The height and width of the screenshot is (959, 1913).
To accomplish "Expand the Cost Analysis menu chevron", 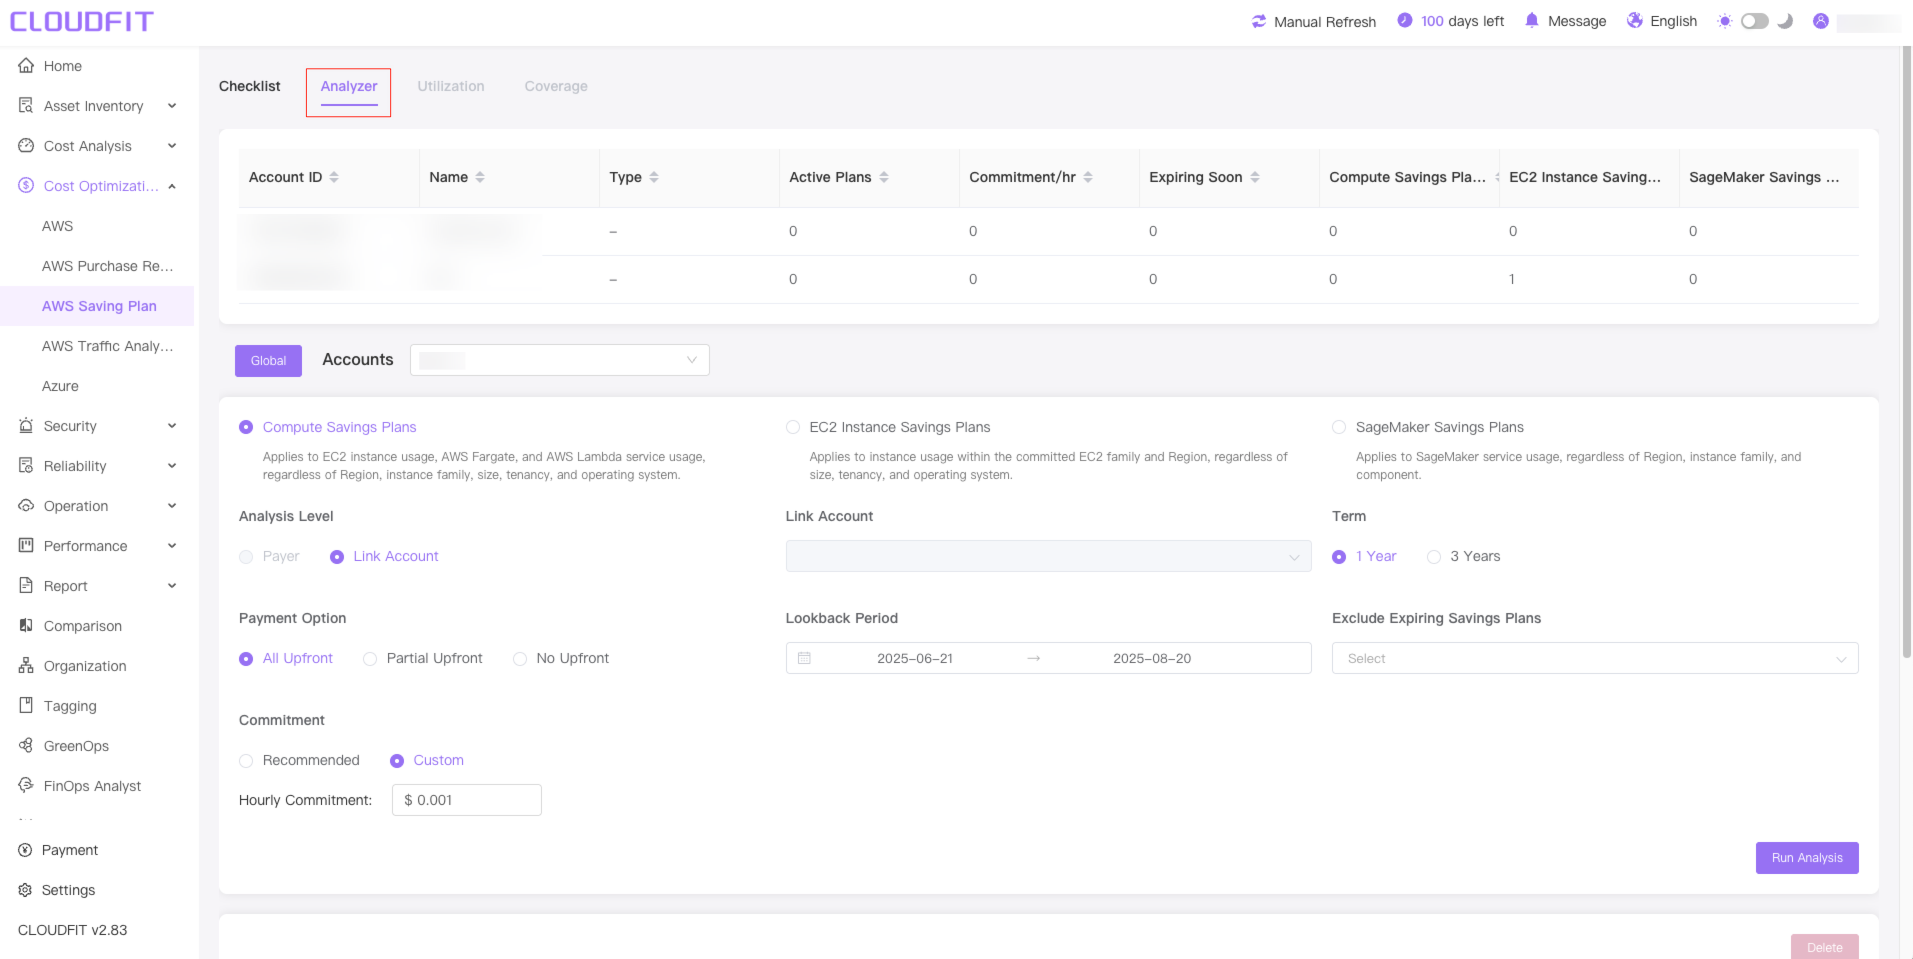I will pyautogui.click(x=172, y=146).
